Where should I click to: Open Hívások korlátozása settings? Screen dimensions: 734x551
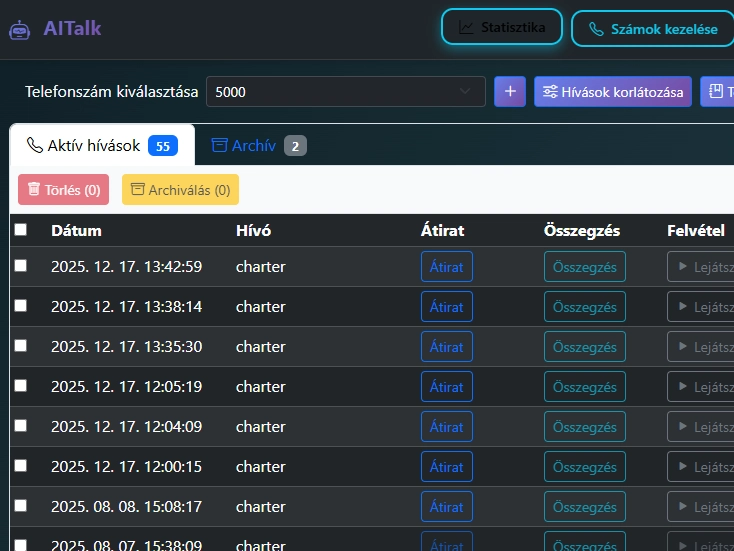(x=613, y=92)
